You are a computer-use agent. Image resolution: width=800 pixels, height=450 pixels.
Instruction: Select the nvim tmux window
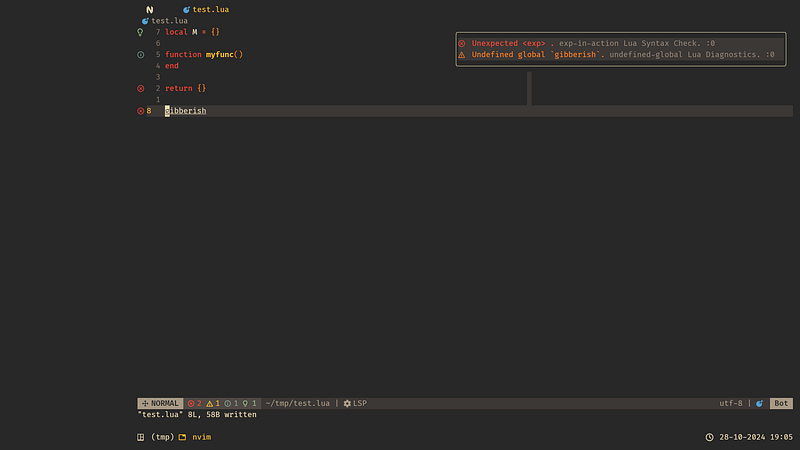tap(202, 437)
